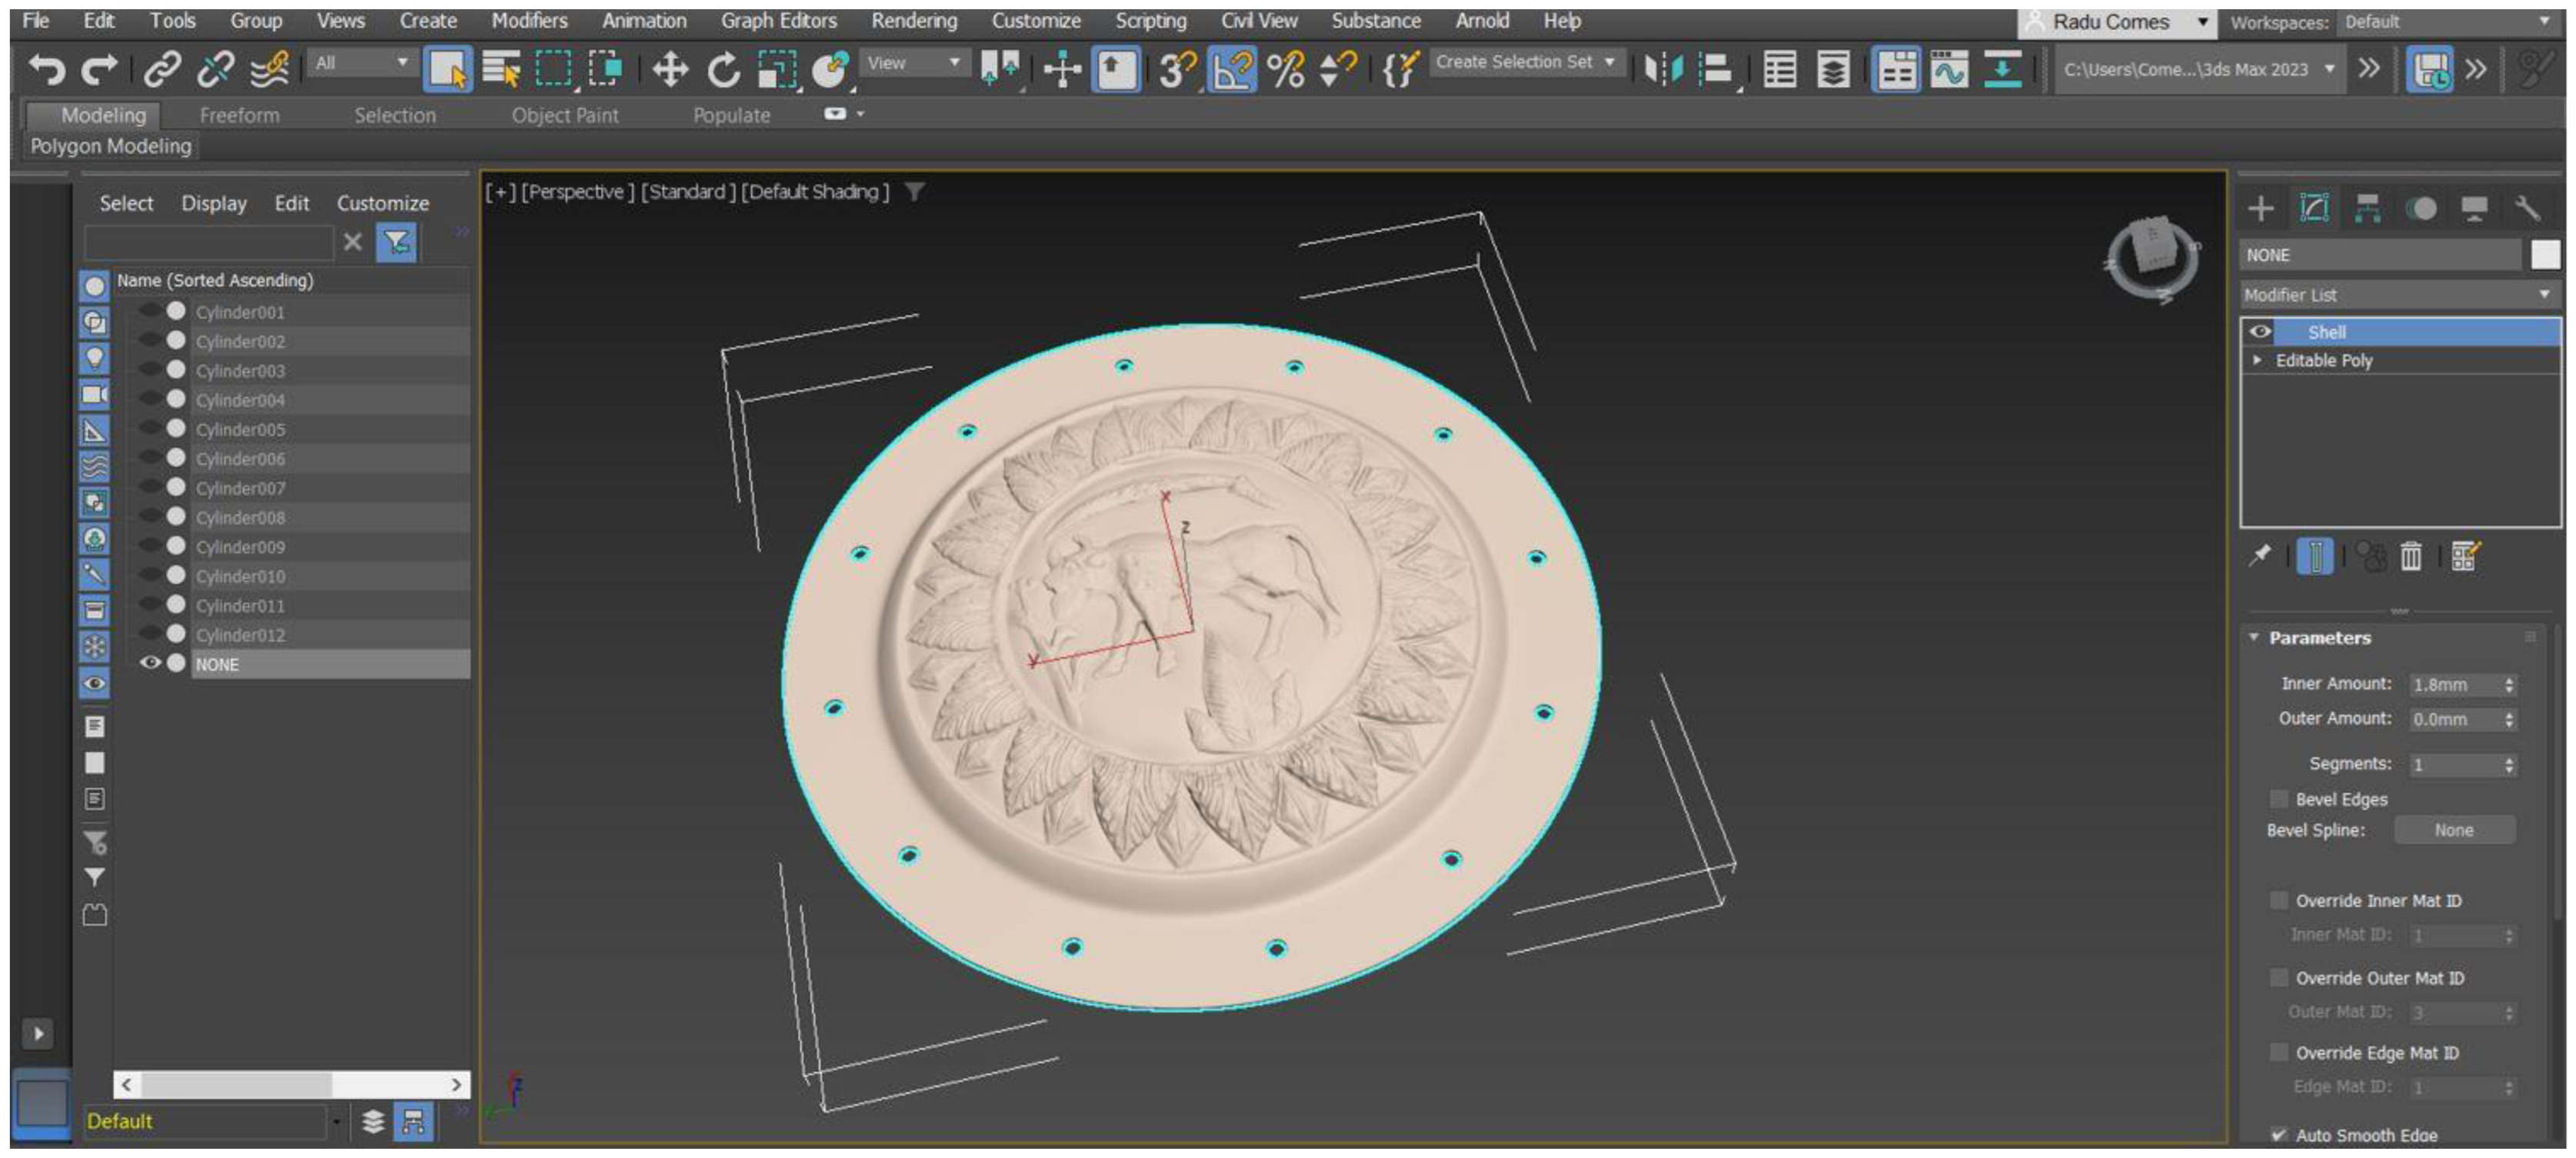
Task: Activate the Rotate tool
Action: click(x=723, y=70)
